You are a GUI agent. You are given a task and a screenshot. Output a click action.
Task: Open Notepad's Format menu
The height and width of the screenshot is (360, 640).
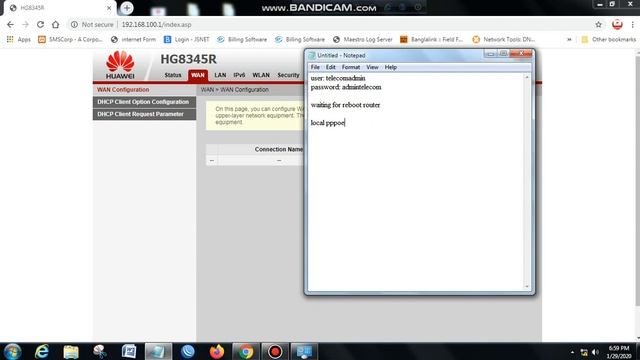(351, 67)
